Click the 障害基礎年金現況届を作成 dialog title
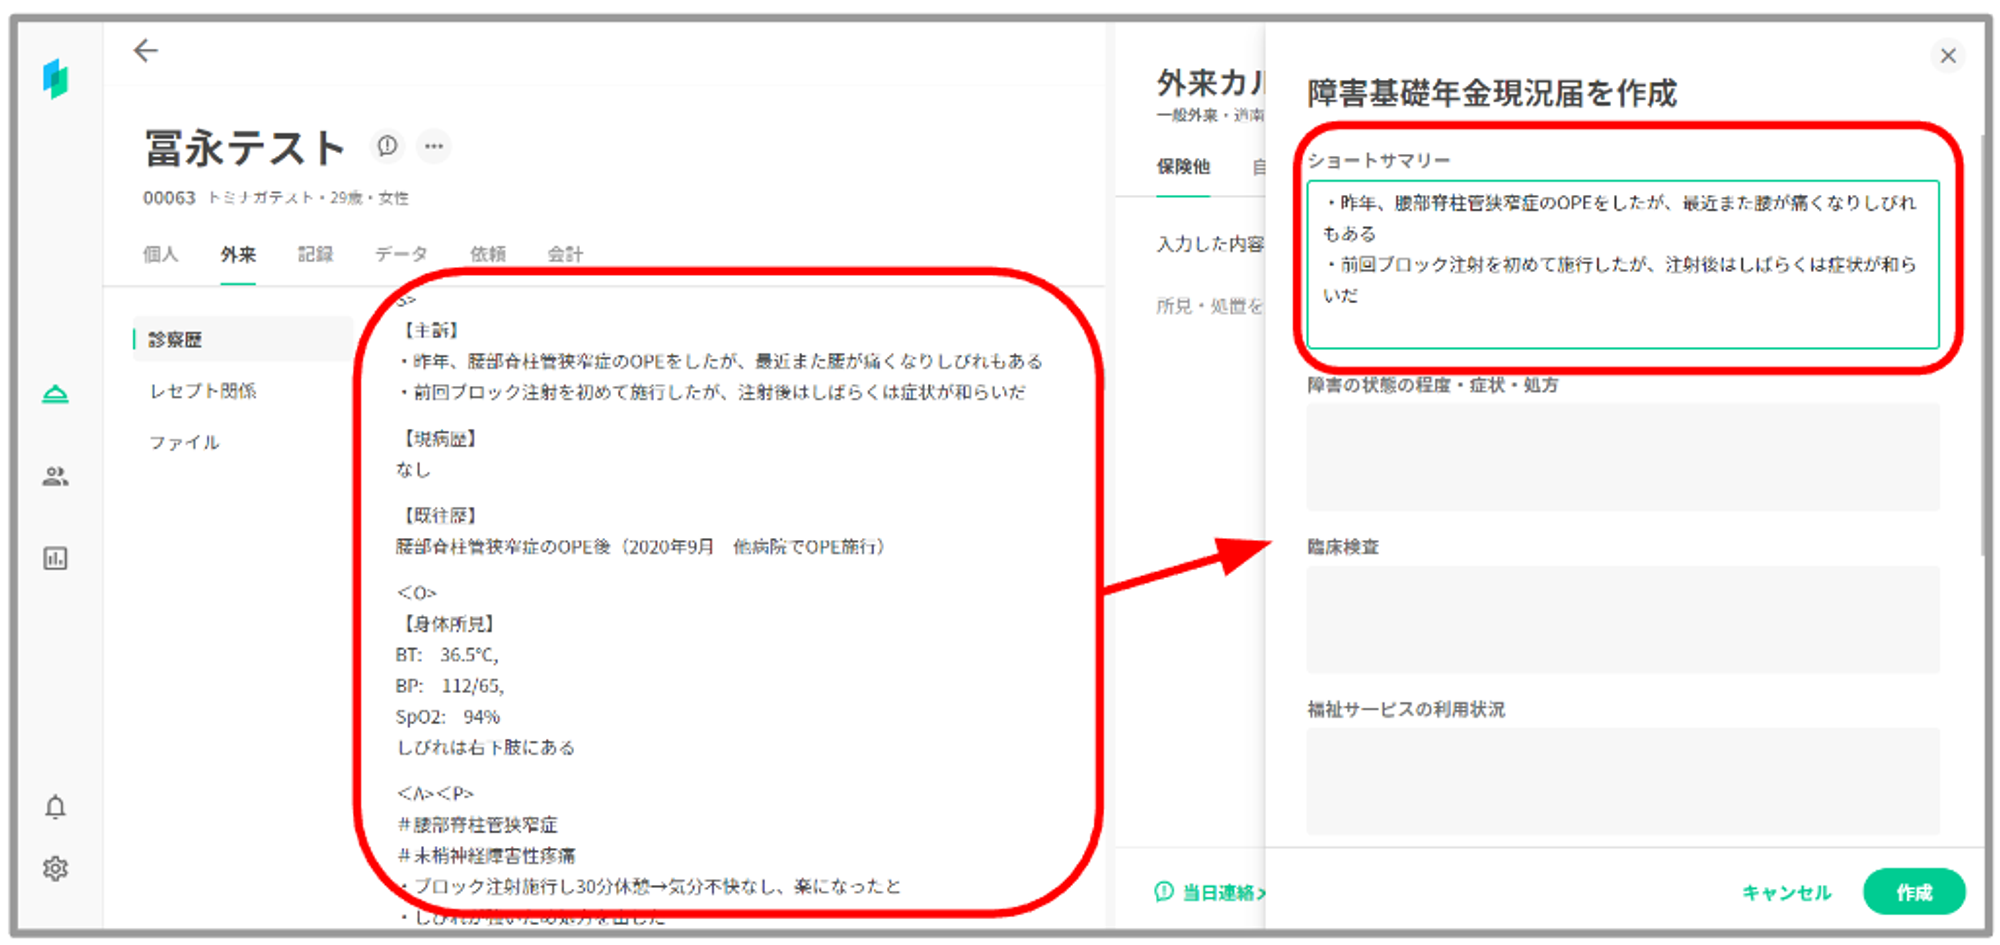This screenshot has height=945, width=2000. coord(1492,93)
